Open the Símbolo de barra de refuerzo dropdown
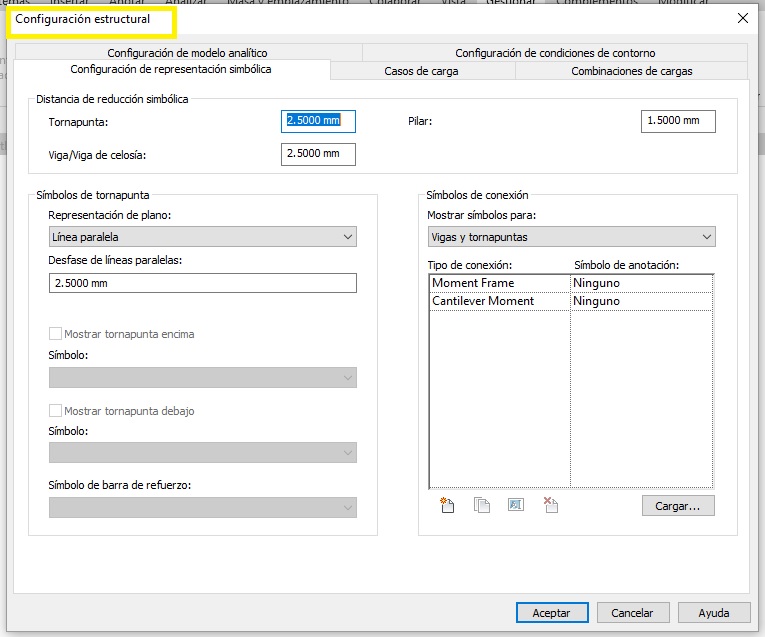Viewport: 765px width, 637px height. [x=202, y=508]
